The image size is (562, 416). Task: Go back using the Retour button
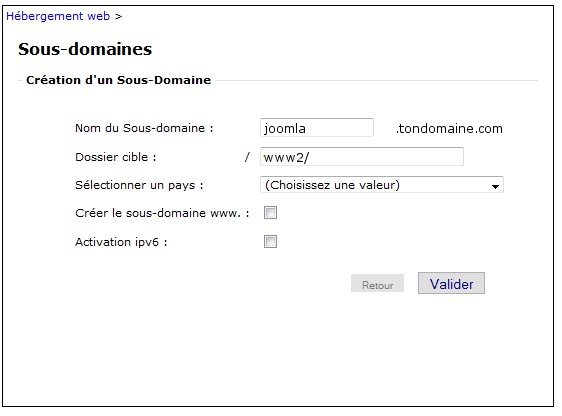377,284
